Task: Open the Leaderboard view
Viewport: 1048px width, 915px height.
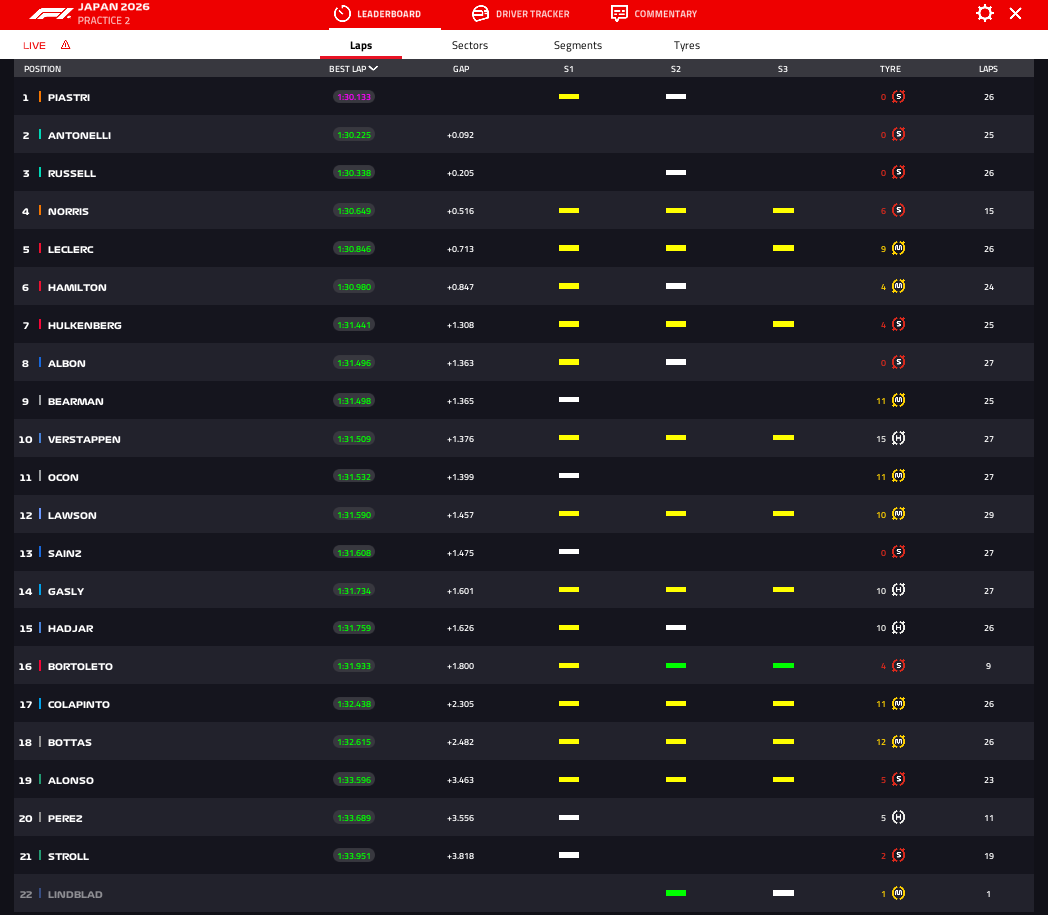Action: point(378,14)
